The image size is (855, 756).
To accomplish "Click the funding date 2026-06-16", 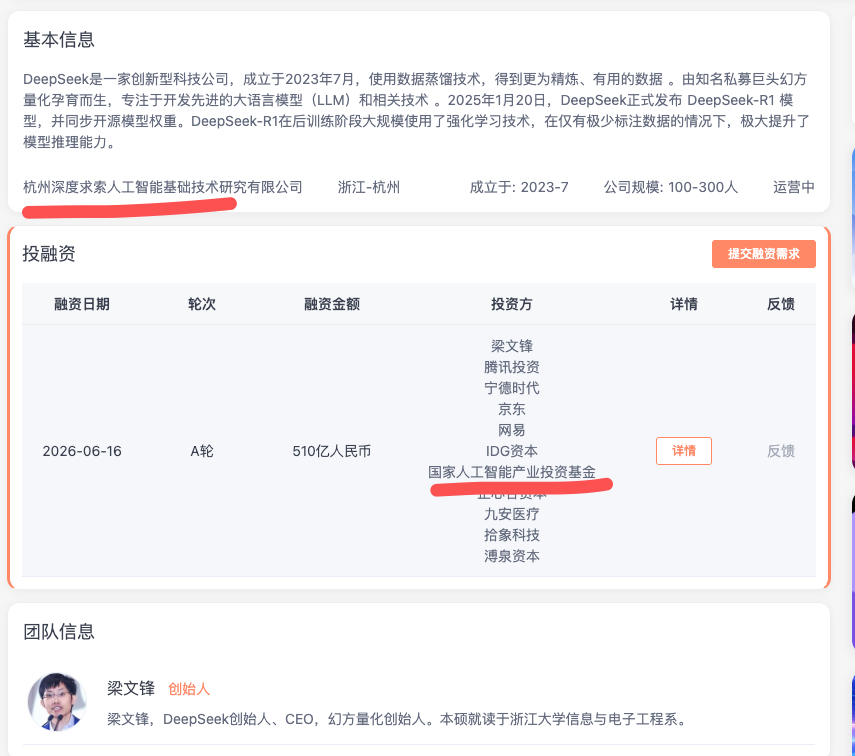I will (x=82, y=451).
